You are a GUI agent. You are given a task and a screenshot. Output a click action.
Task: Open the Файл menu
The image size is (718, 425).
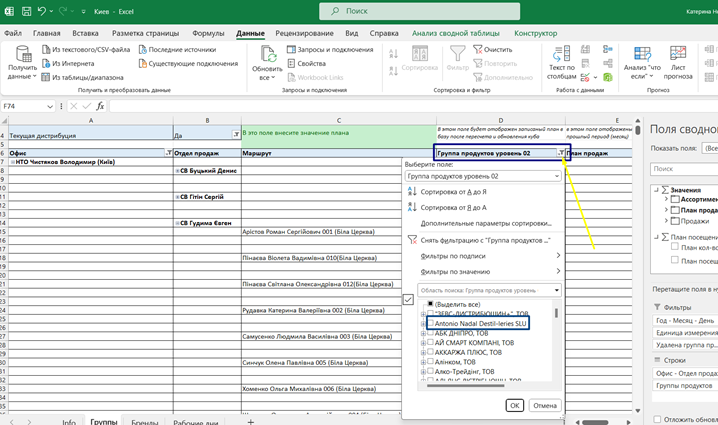tap(13, 33)
